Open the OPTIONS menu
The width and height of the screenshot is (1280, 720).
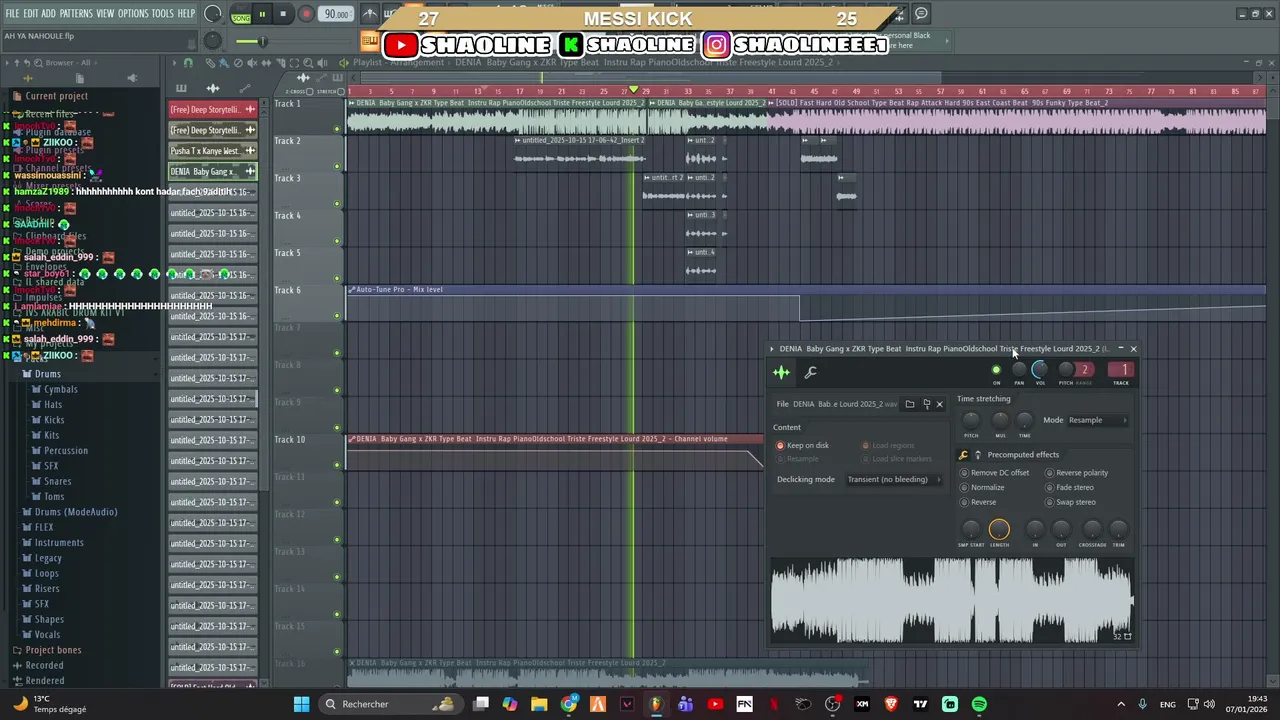tap(133, 13)
